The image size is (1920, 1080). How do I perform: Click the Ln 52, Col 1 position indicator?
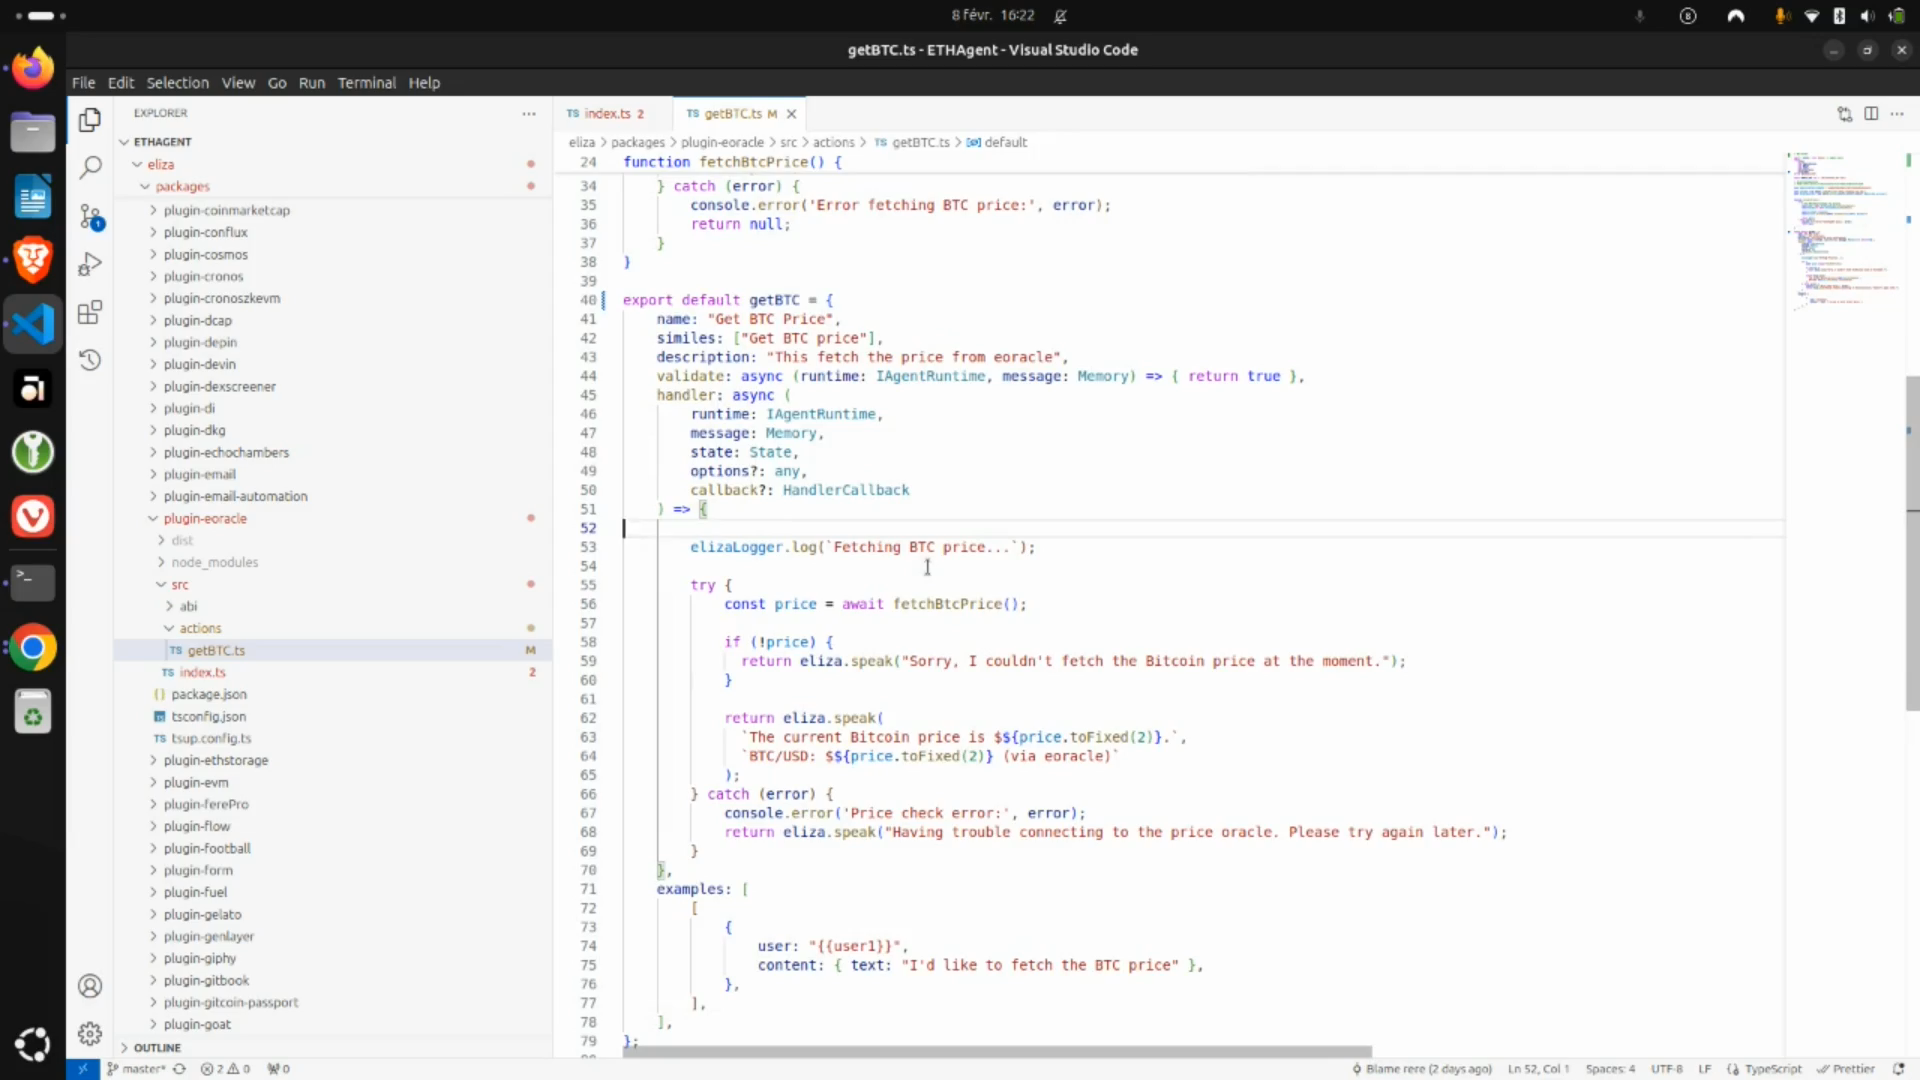click(x=1538, y=1069)
